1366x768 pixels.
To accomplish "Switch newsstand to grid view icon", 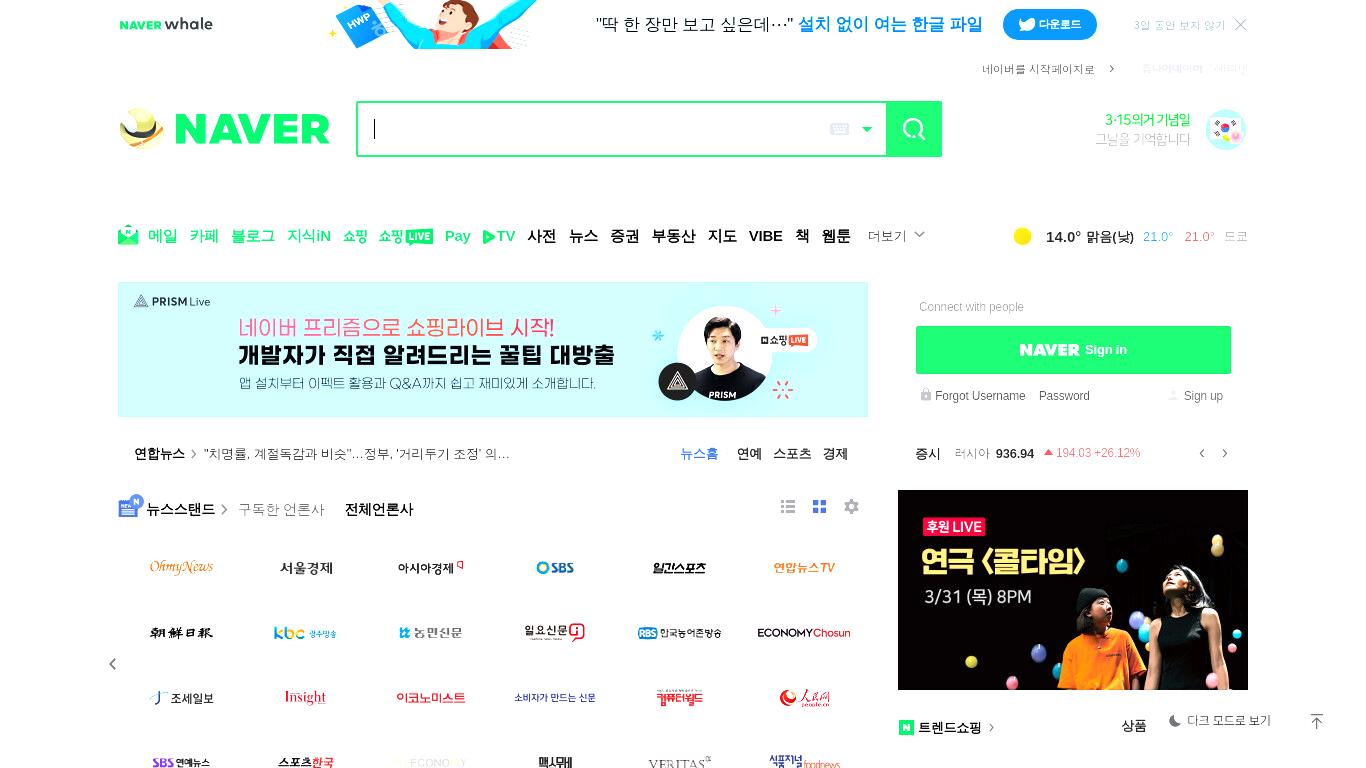I will coord(819,507).
